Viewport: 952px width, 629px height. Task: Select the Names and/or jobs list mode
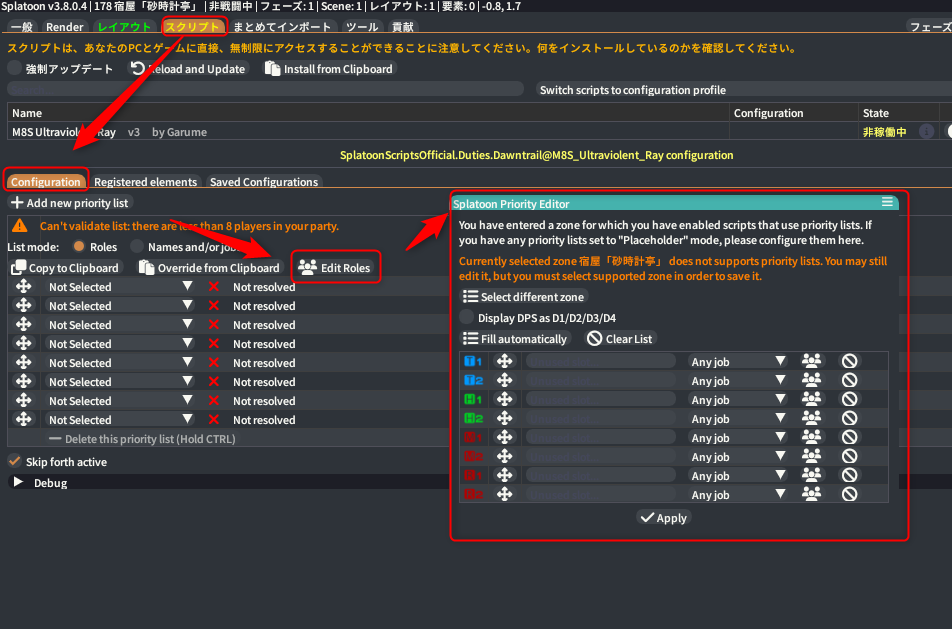[x=137, y=246]
